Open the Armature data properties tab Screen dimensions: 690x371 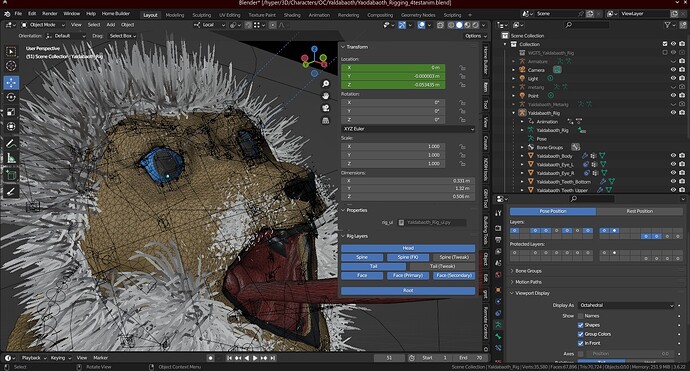click(x=498, y=325)
